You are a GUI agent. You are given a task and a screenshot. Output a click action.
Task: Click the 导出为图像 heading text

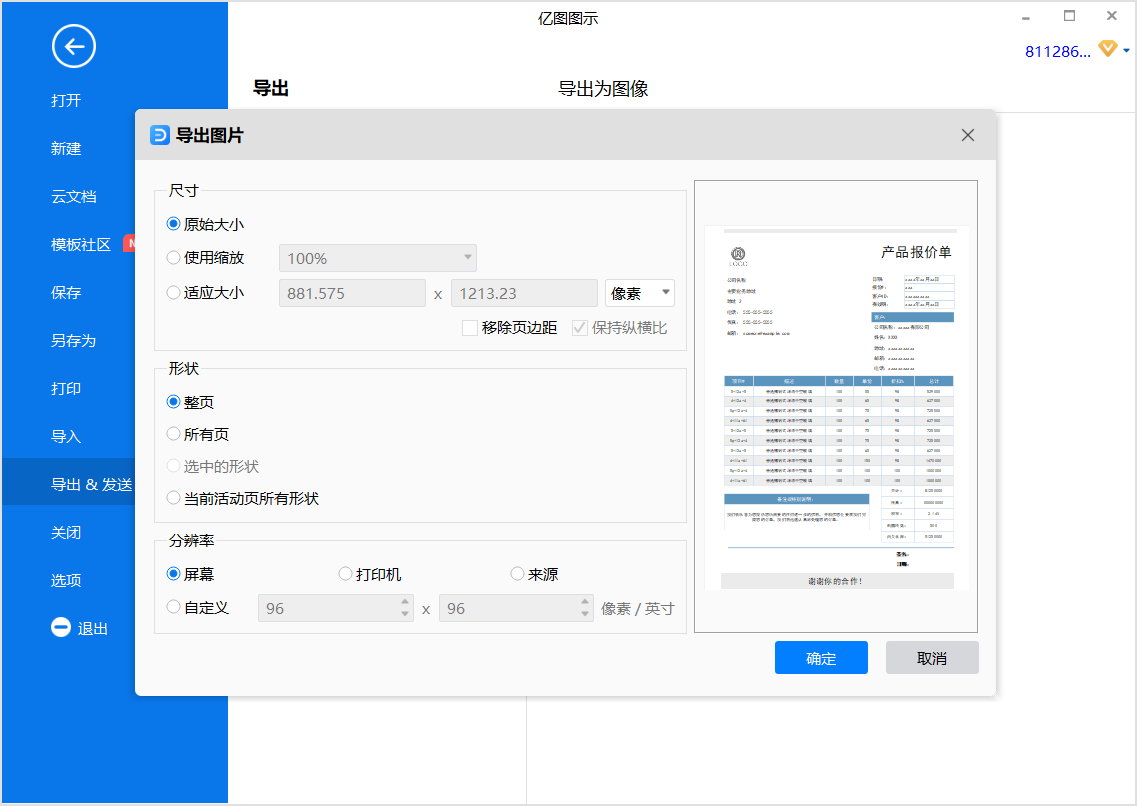(603, 89)
